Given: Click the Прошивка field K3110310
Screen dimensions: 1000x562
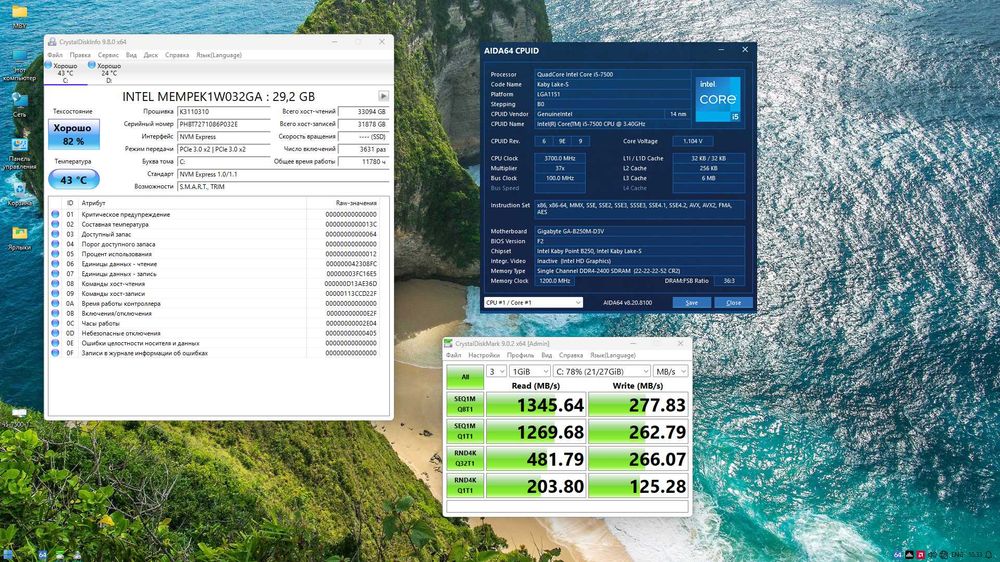Looking at the screenshot, I should click(x=223, y=112).
